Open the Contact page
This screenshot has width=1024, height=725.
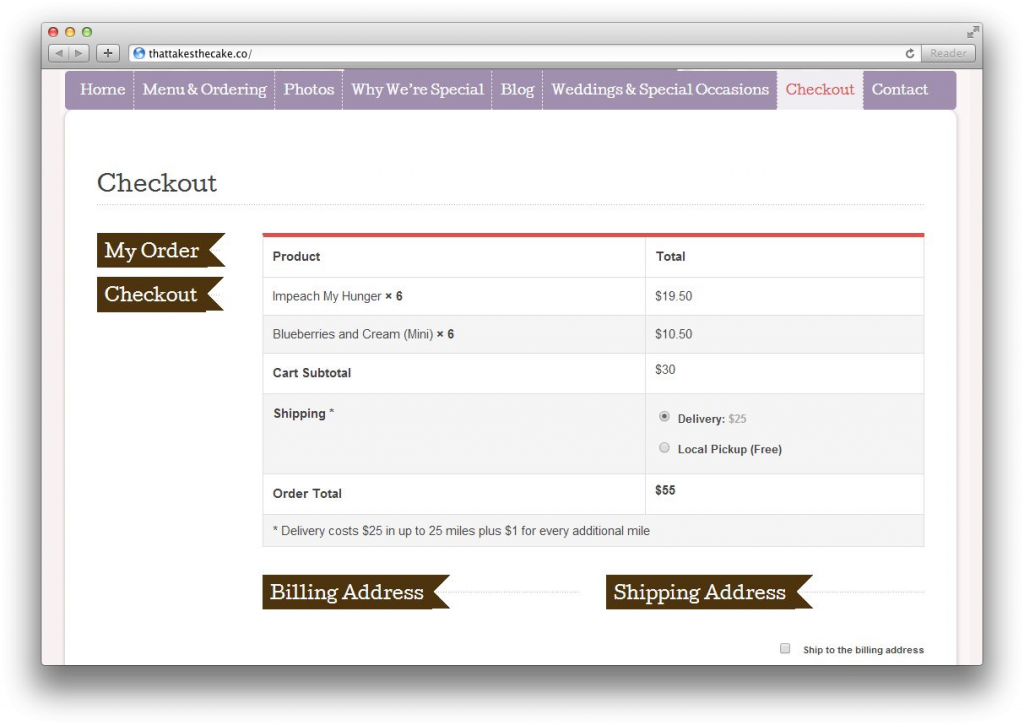pyautogui.click(x=899, y=90)
